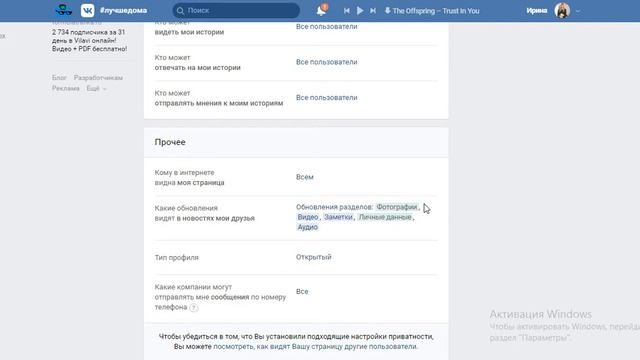The image size is (640, 360).
Task: Open the Реклама footer link
Action: [x=65, y=88]
